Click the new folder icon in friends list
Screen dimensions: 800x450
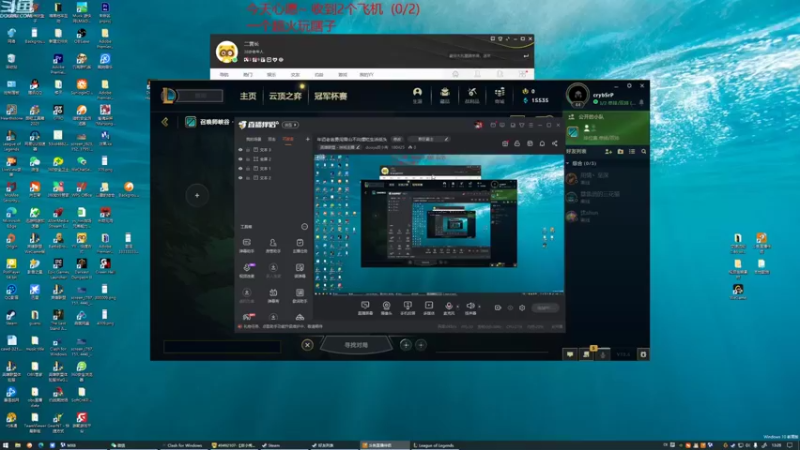click(x=620, y=152)
